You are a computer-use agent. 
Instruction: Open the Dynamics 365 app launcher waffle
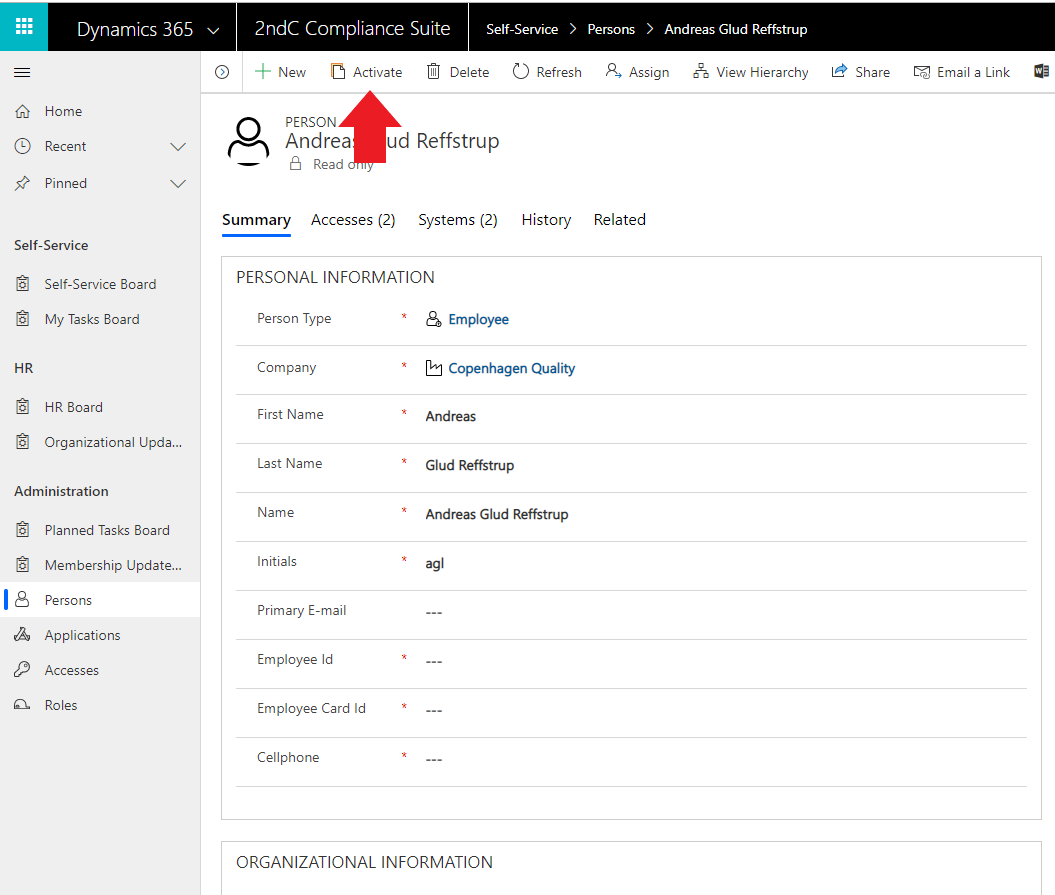click(23, 27)
